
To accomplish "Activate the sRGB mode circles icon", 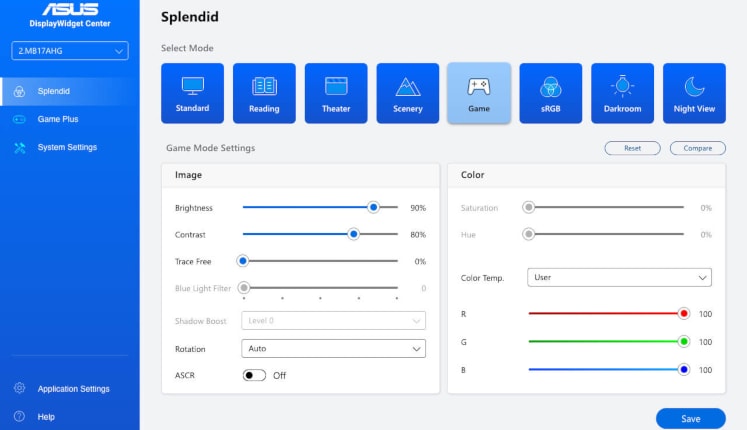I will [551, 87].
